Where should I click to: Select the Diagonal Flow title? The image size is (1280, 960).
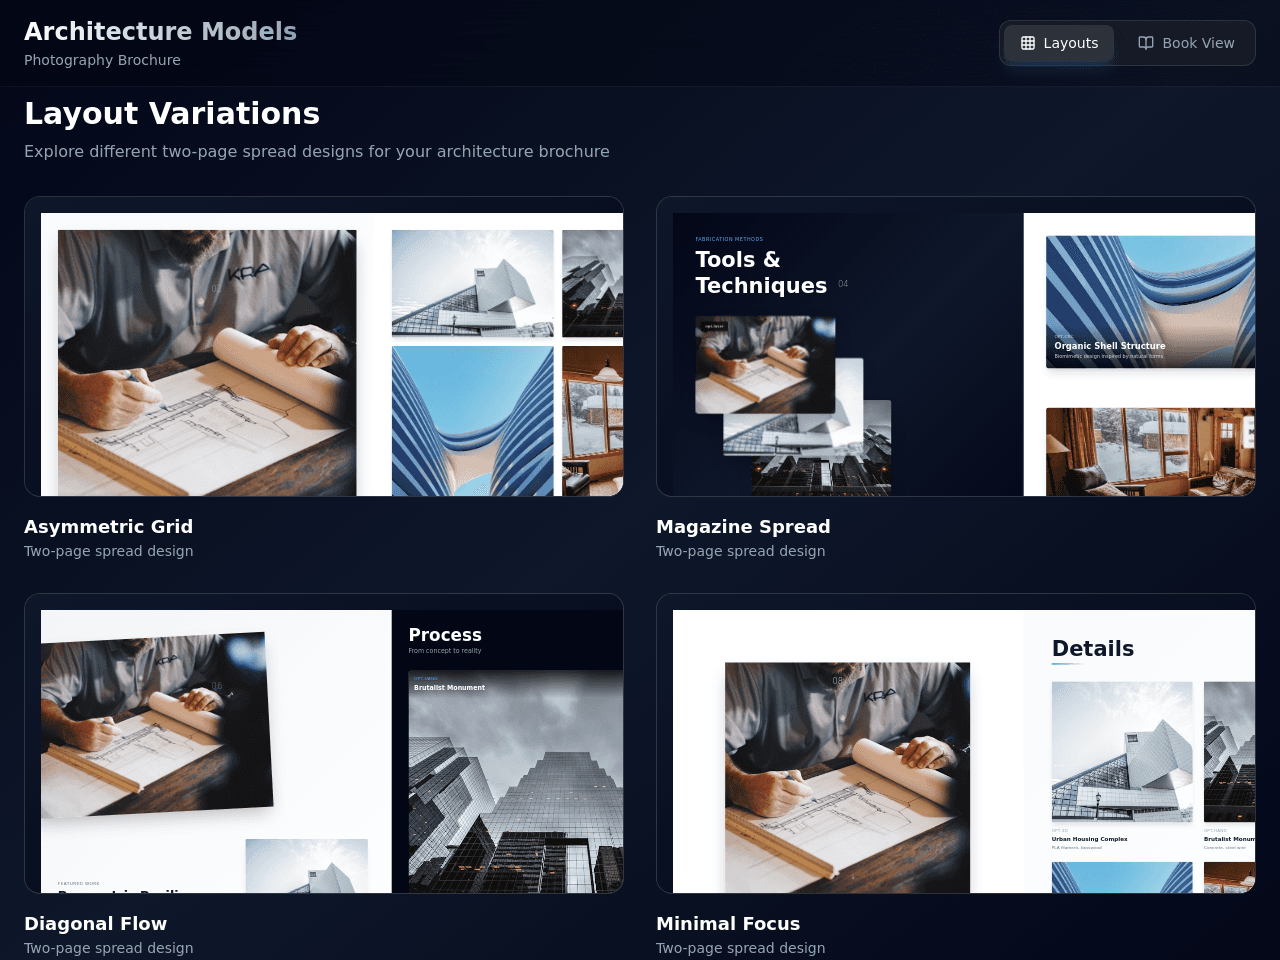pyautogui.click(x=96, y=924)
